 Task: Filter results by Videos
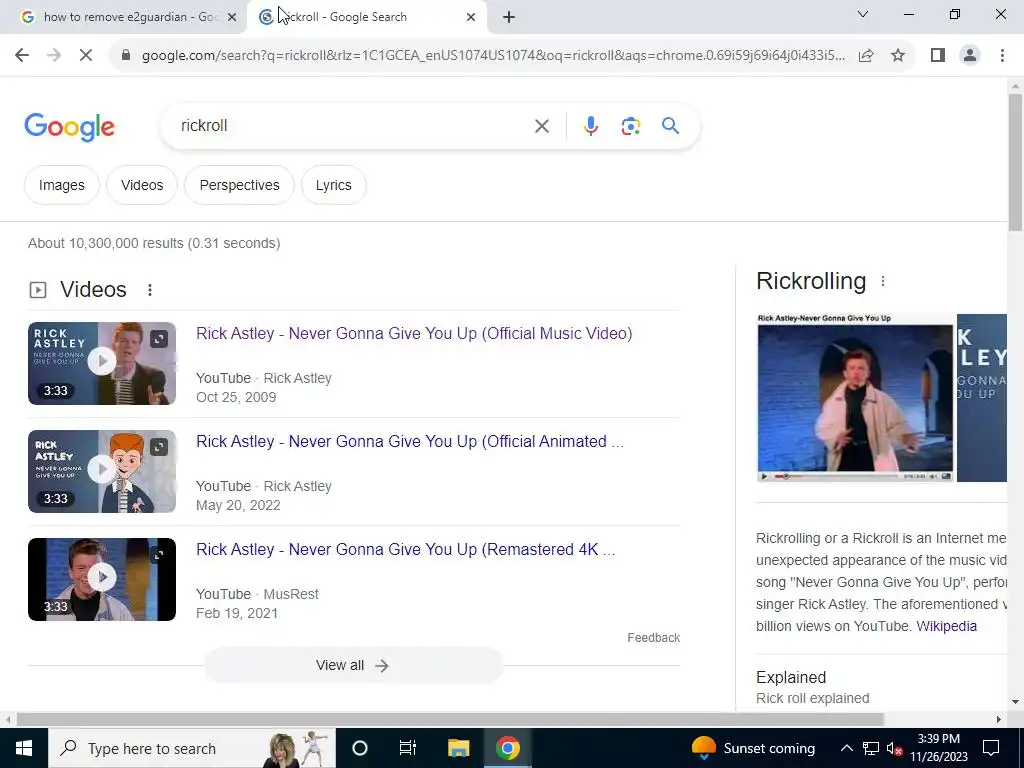pos(142,185)
